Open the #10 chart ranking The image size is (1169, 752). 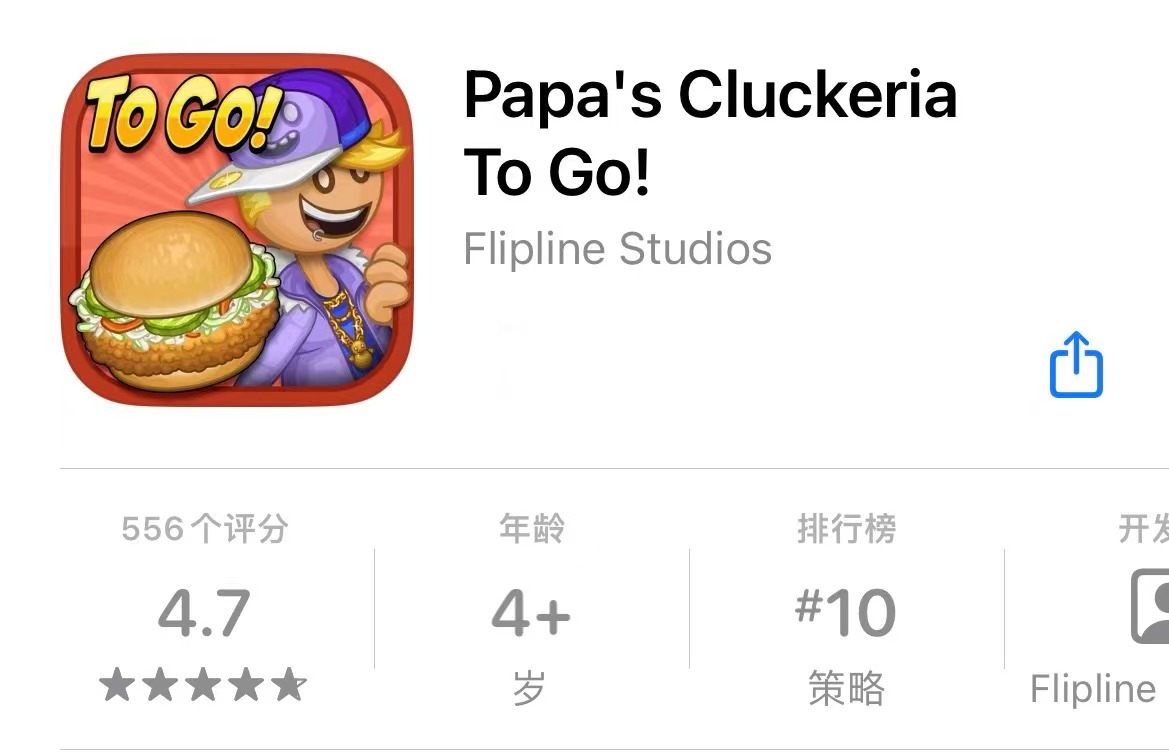(x=845, y=613)
